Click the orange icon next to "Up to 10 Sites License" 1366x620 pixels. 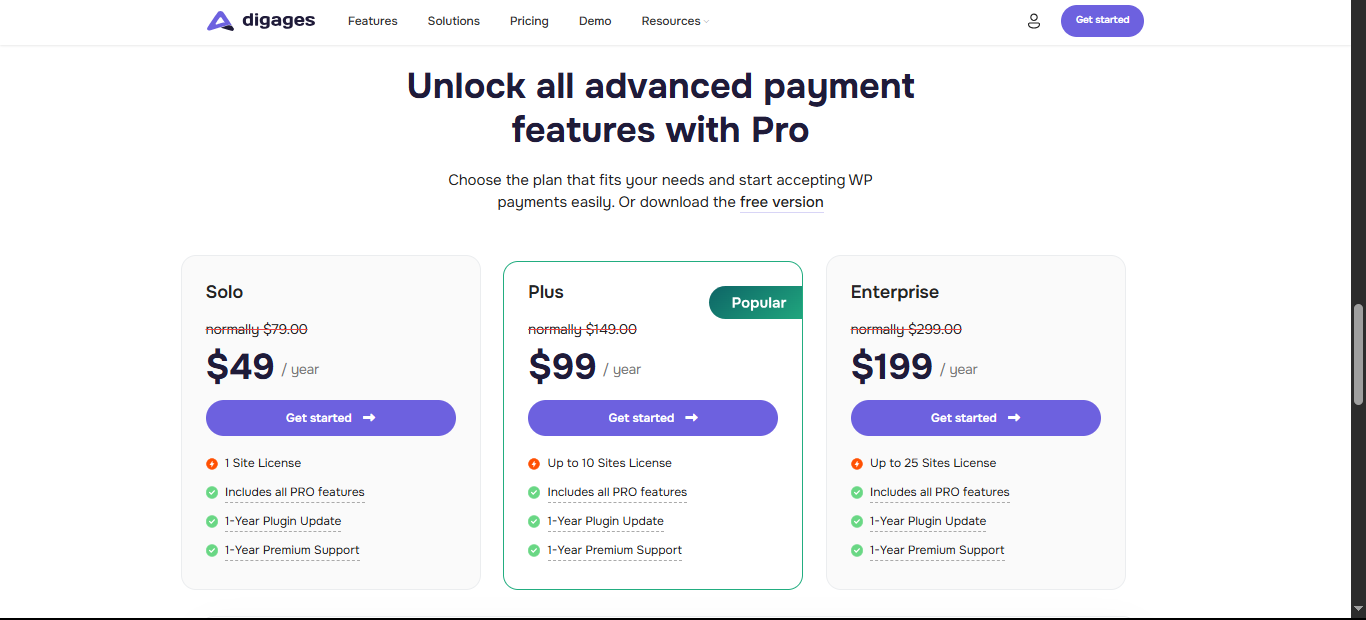pyautogui.click(x=532, y=463)
